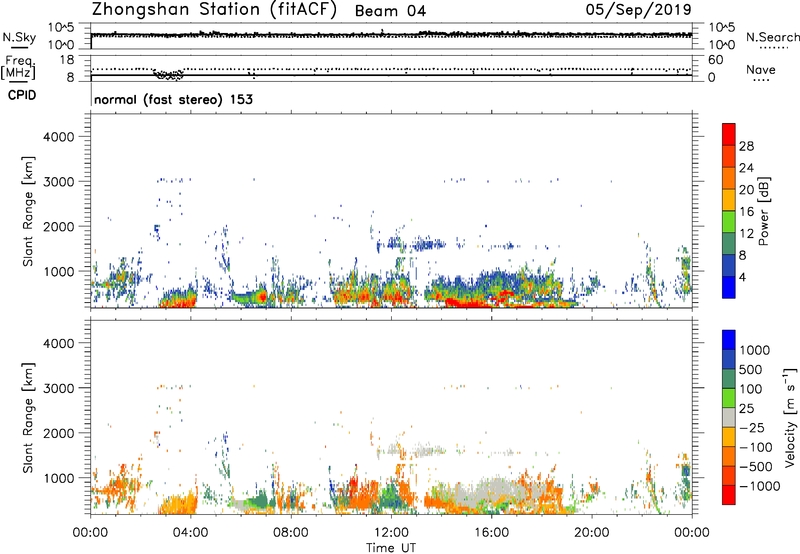The image size is (800, 554).
Task: Click the gray velocity patch near 16:00 UT
Action: tap(490, 492)
